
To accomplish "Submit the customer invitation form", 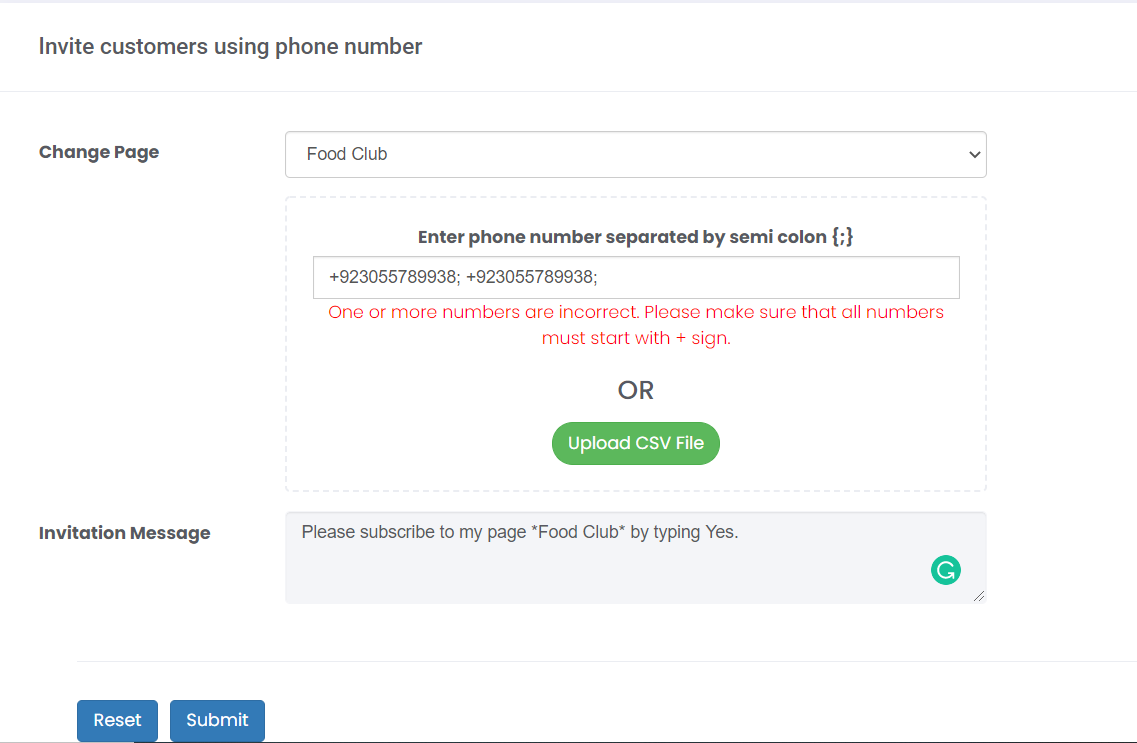I will point(216,720).
